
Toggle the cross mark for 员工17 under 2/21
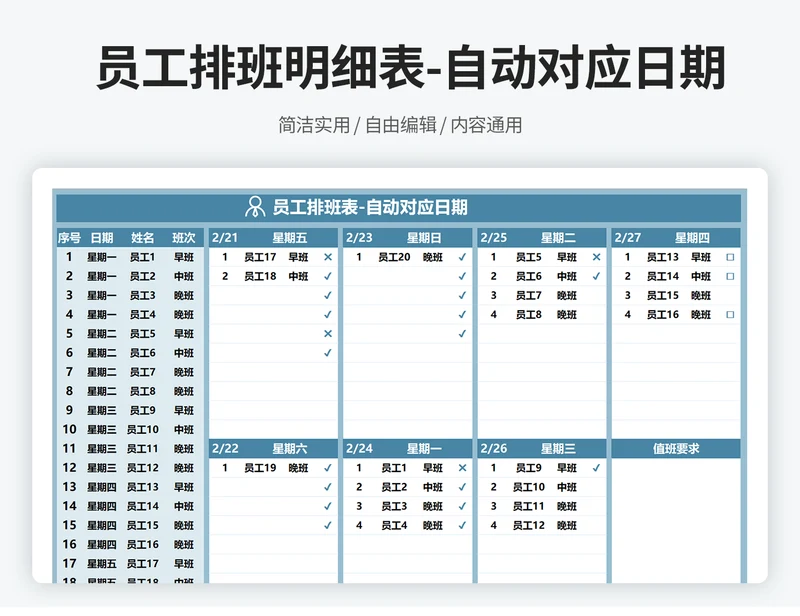(328, 257)
